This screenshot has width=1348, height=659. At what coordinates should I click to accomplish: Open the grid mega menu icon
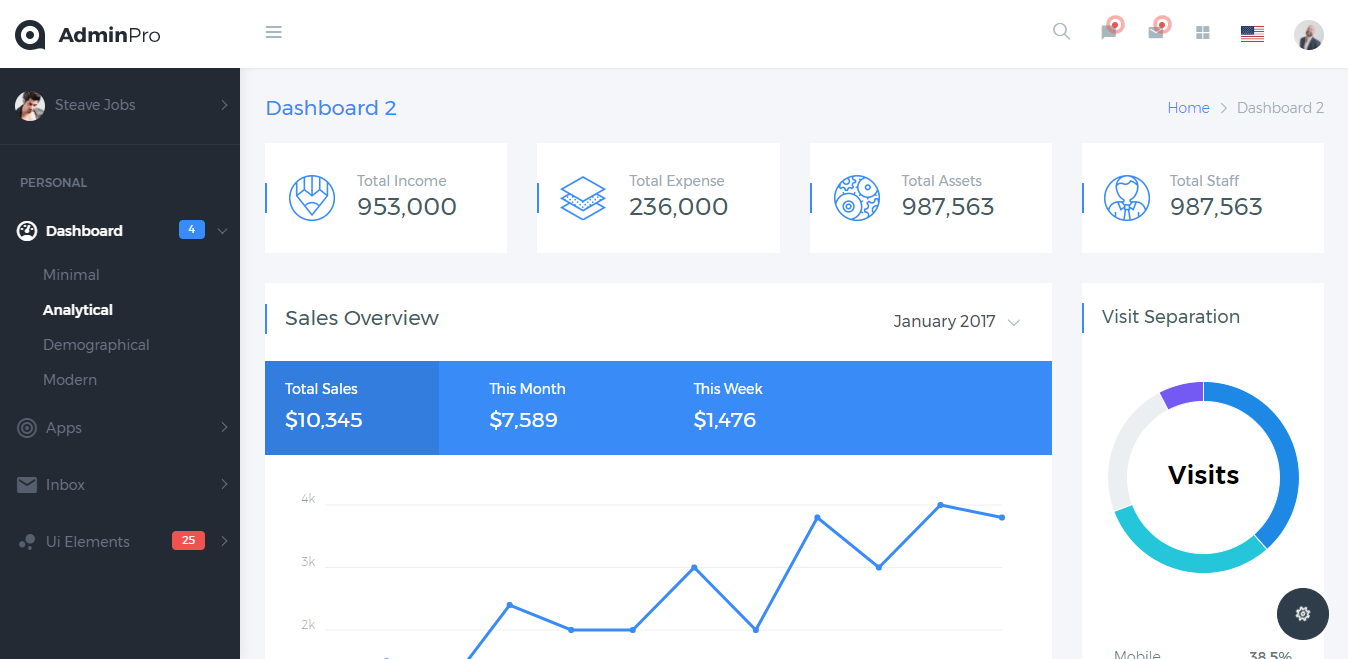coord(1203,33)
